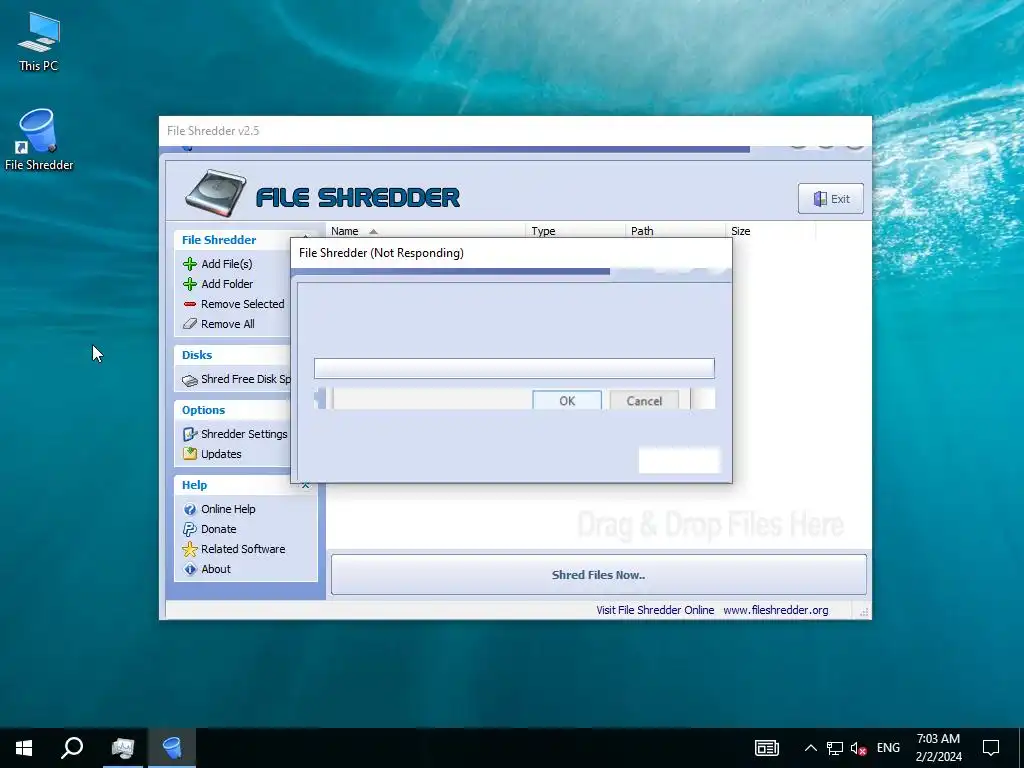Screen dimensions: 1024x768
Task: Open Online Help
Action: [229, 509]
